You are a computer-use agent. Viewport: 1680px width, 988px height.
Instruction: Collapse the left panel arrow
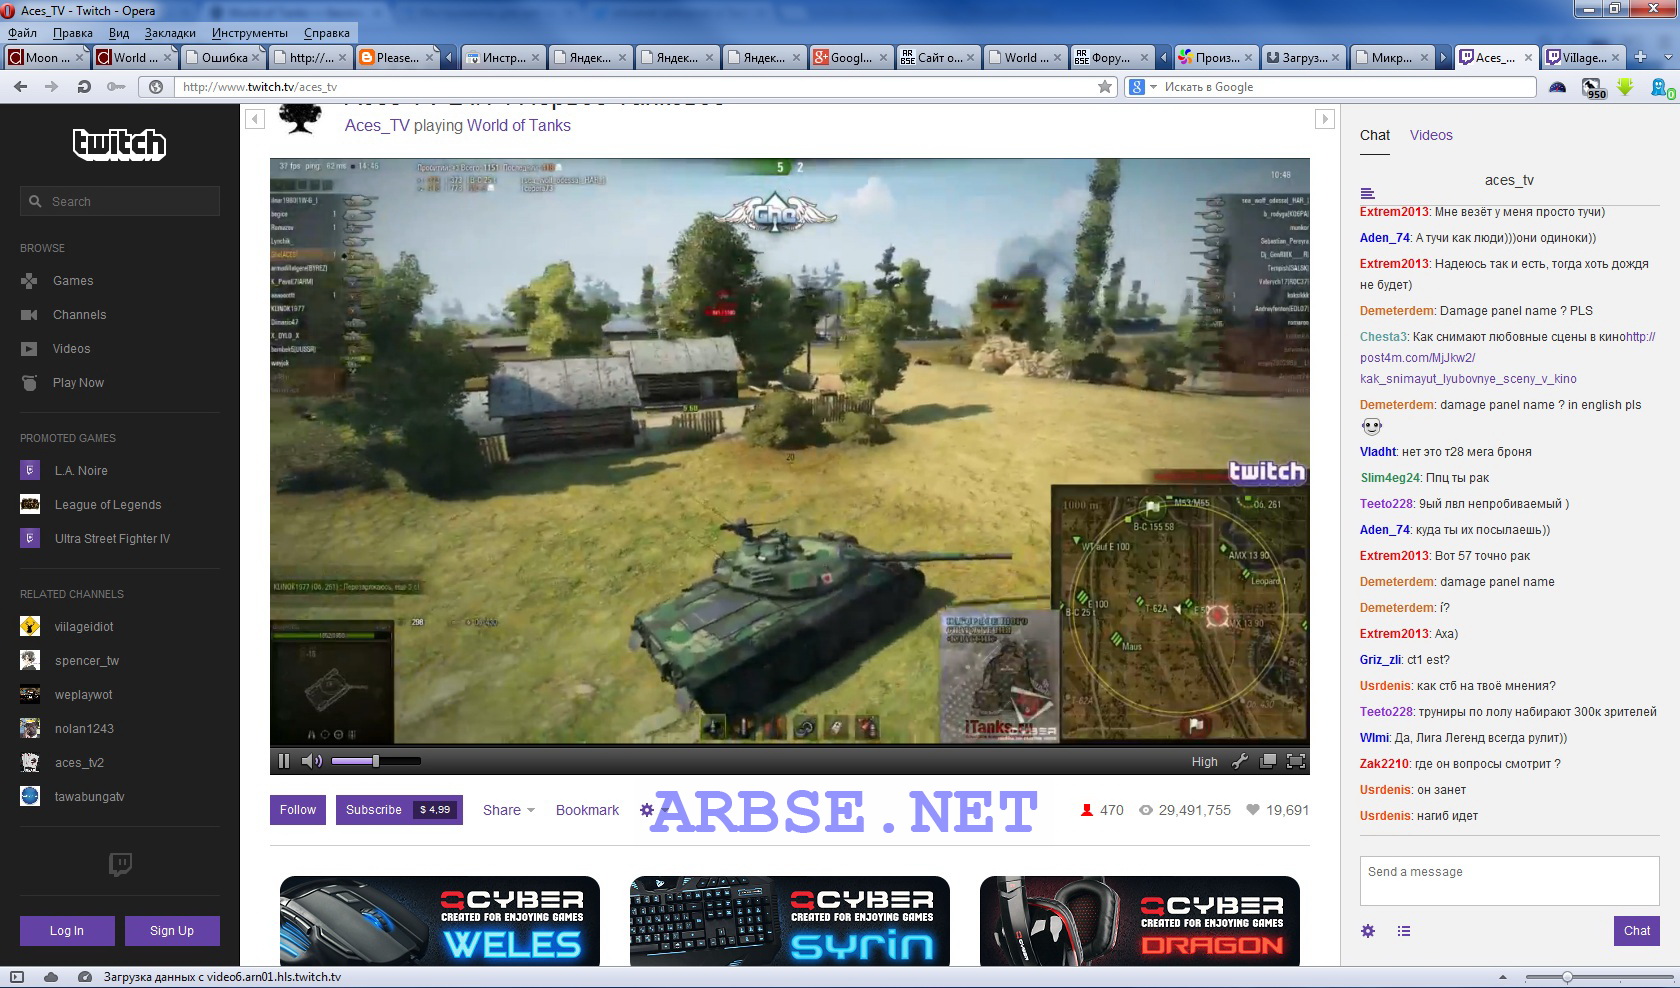[255, 119]
